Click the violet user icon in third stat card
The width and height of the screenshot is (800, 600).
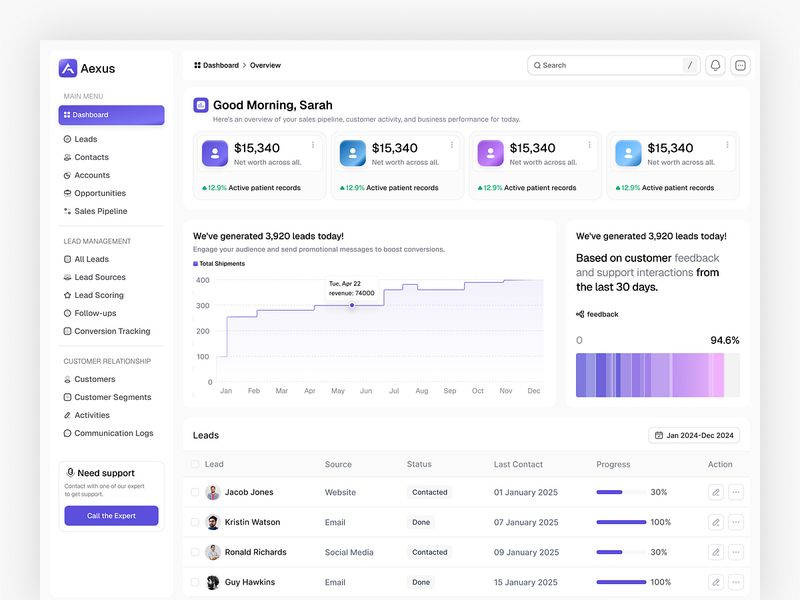(x=490, y=153)
